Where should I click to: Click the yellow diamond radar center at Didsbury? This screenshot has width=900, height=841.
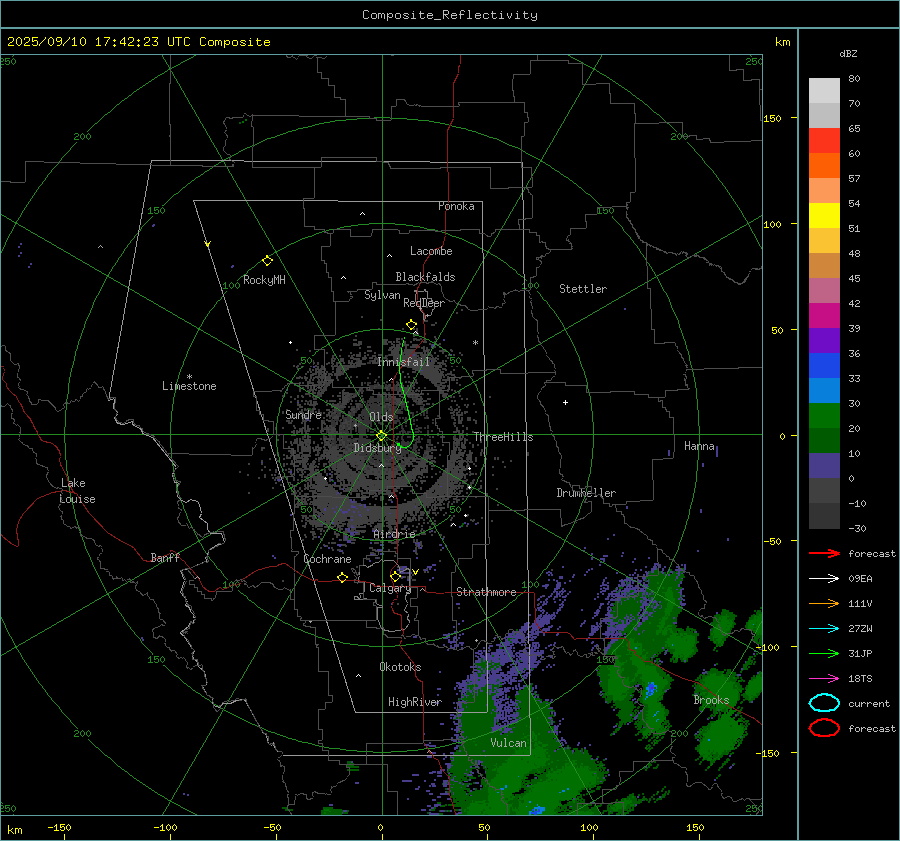[x=381, y=436]
